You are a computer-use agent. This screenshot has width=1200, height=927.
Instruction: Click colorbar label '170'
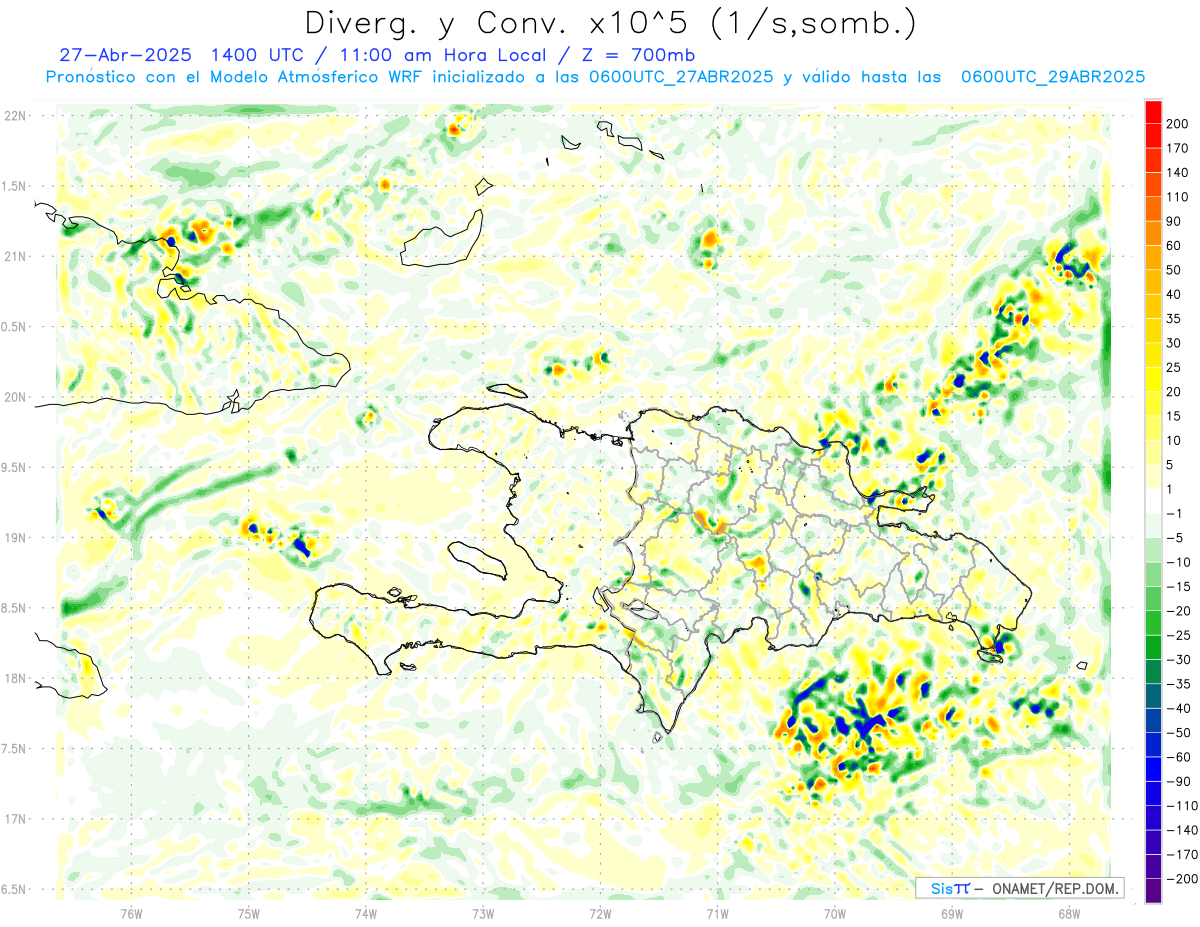(1179, 148)
